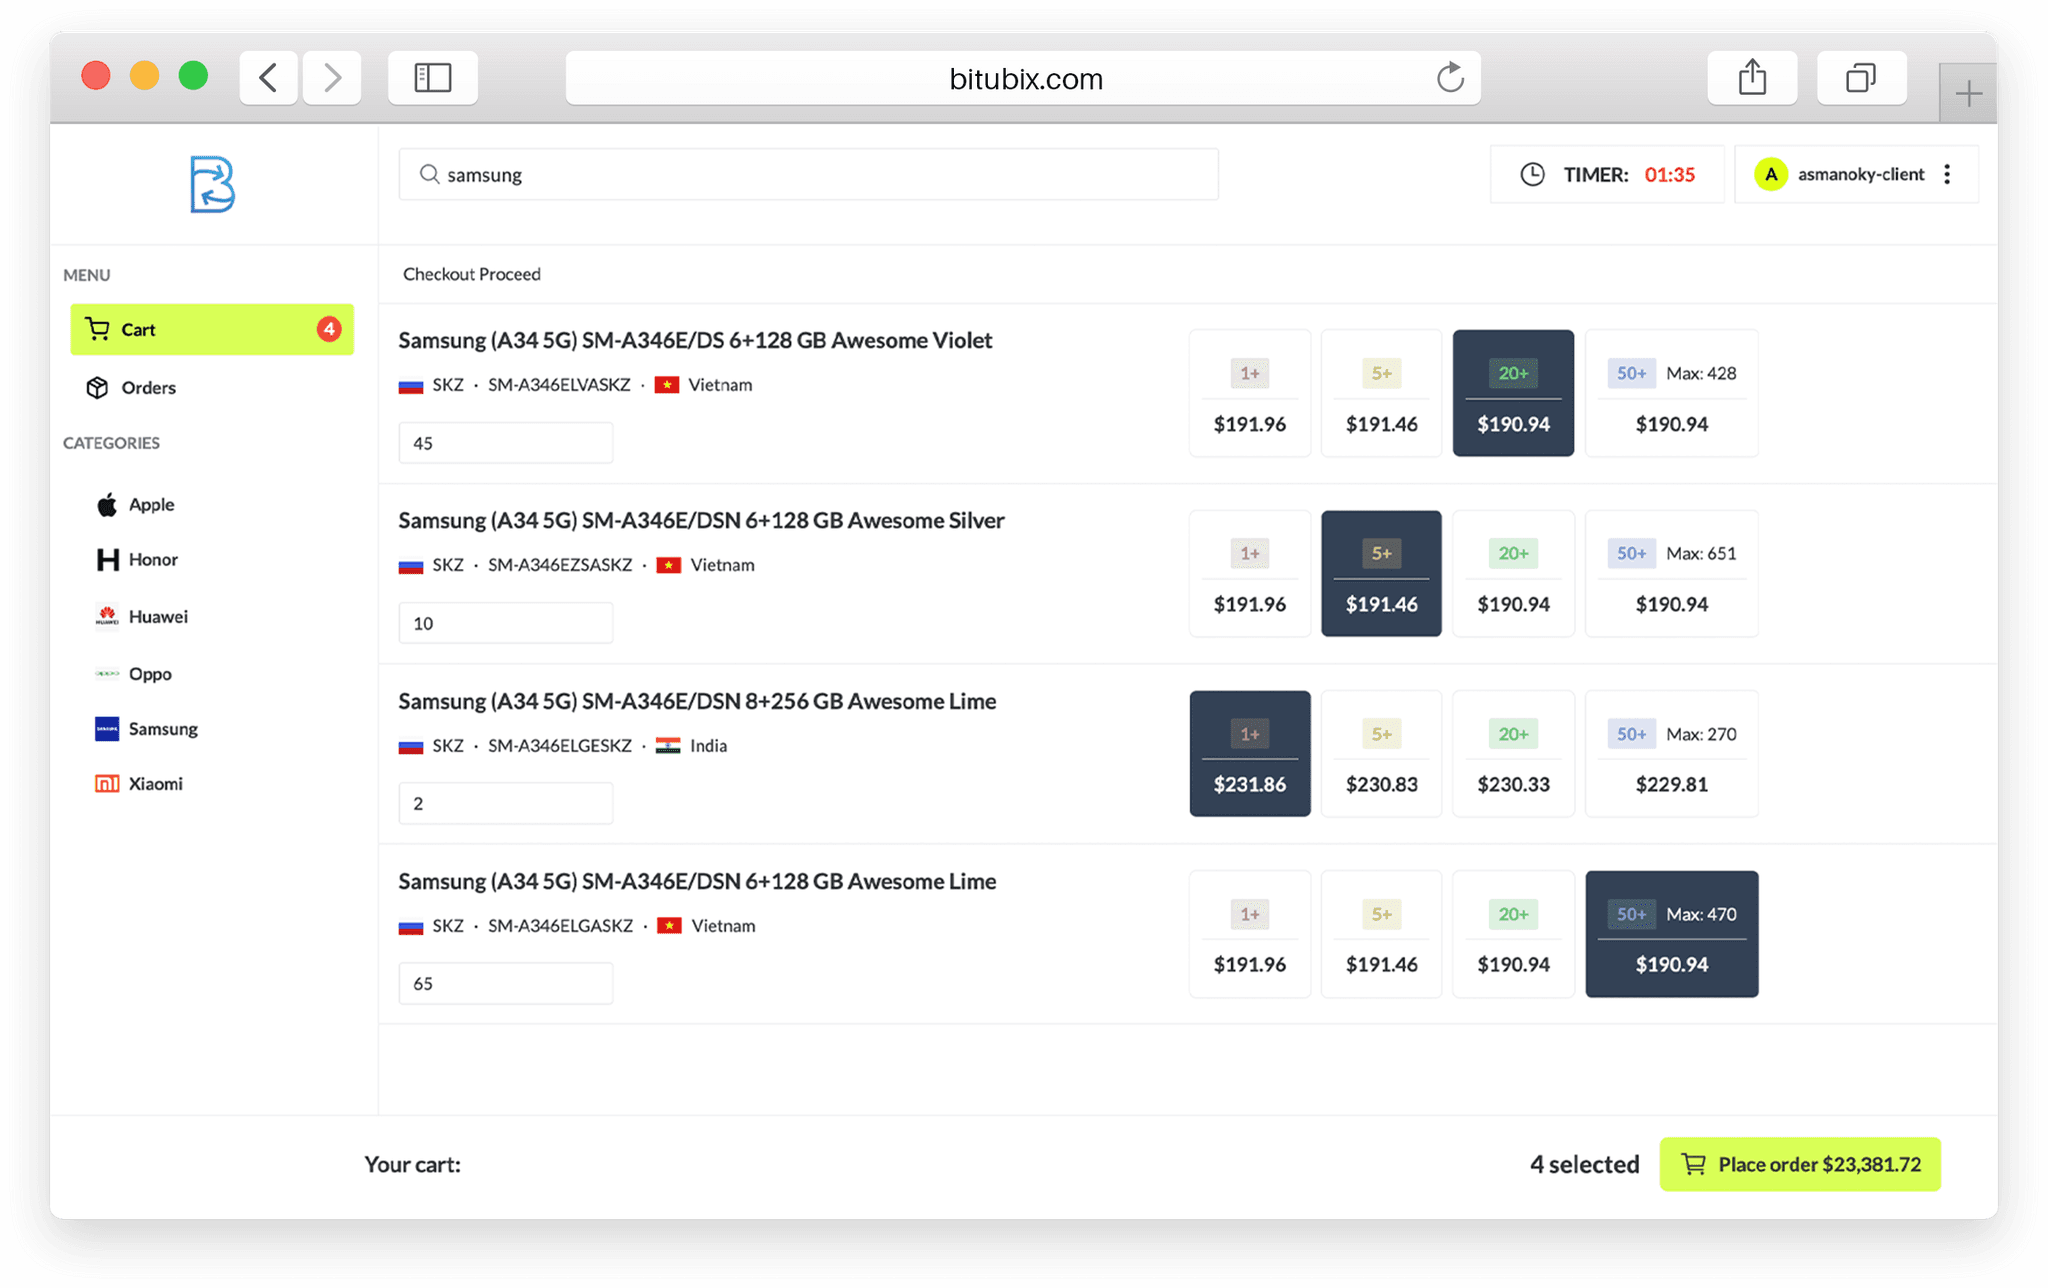Click the browser address bar bitubix.com
The width and height of the screenshot is (2048, 1288).
tap(1023, 77)
